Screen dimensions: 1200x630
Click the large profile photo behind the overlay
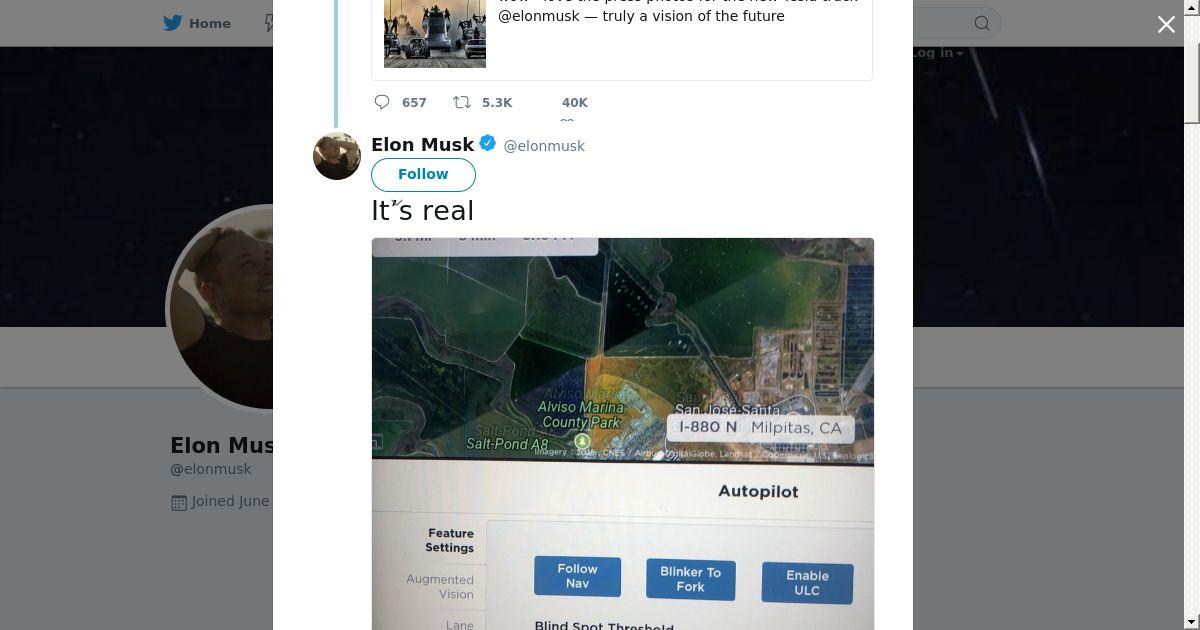click(222, 308)
